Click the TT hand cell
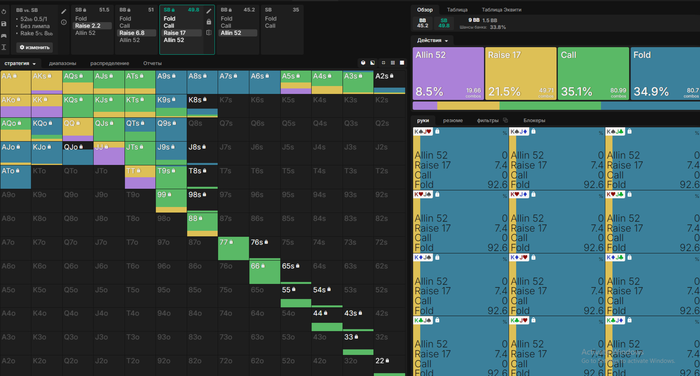 point(140,178)
